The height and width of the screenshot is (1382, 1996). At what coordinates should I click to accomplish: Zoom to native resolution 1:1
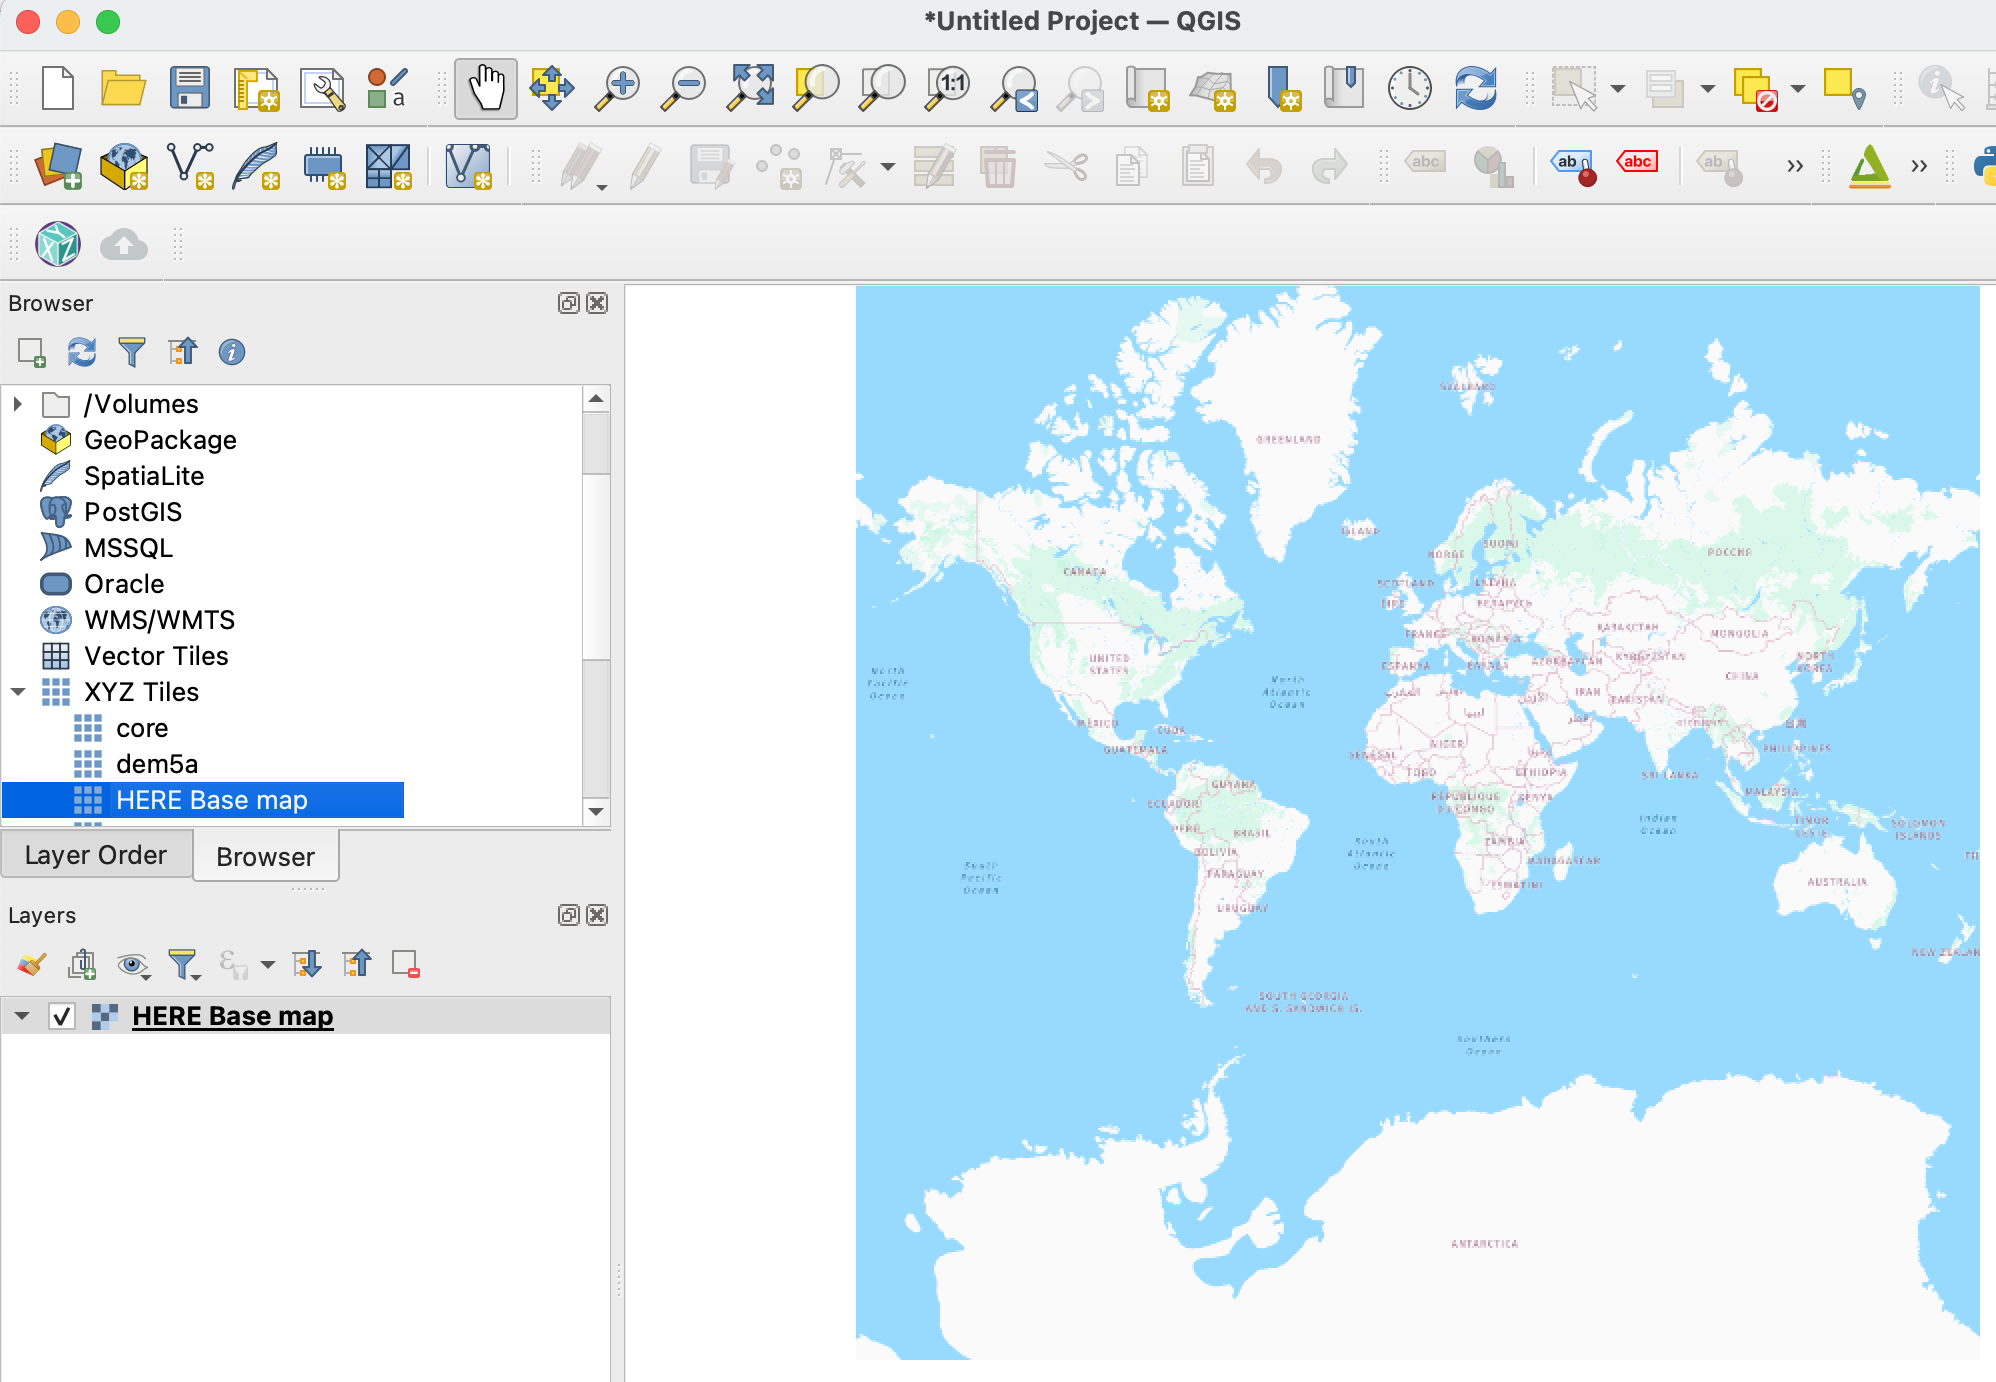coord(948,88)
